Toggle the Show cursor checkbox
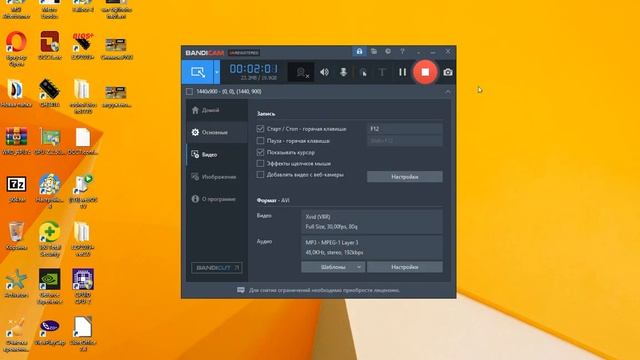The width and height of the screenshot is (640, 360). [x=260, y=152]
